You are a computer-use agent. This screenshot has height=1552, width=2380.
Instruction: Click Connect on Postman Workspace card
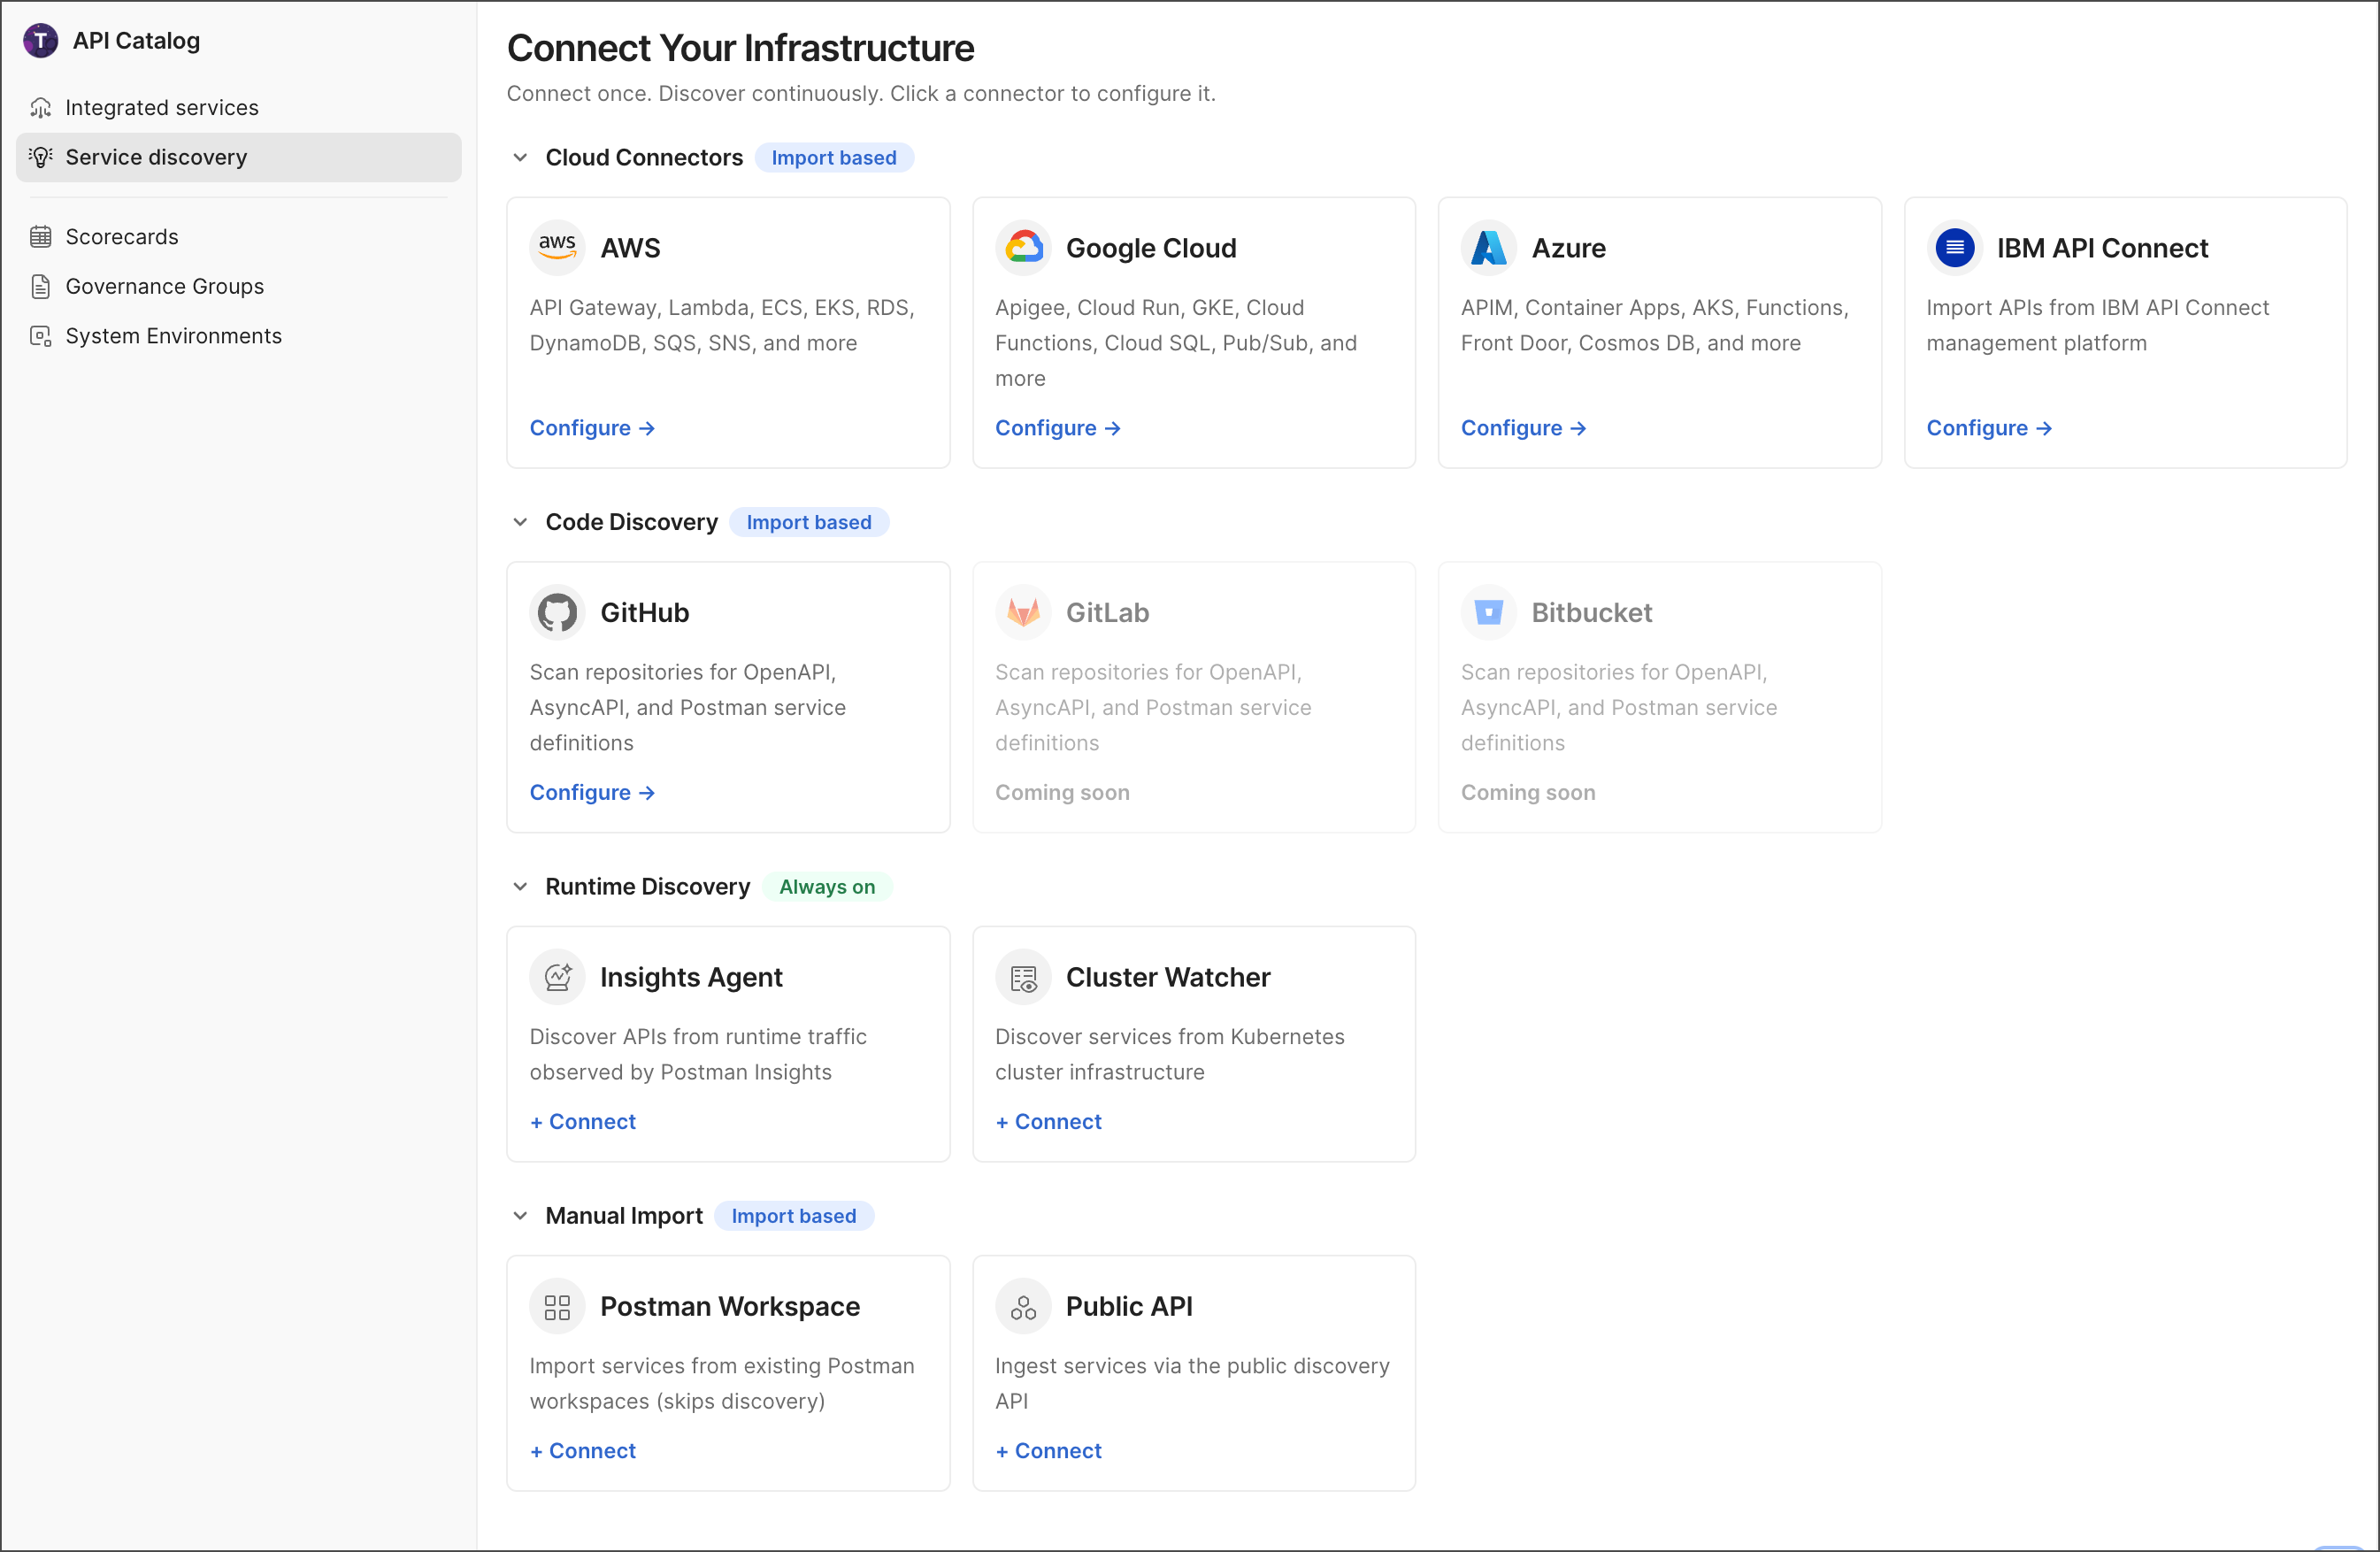582,1451
